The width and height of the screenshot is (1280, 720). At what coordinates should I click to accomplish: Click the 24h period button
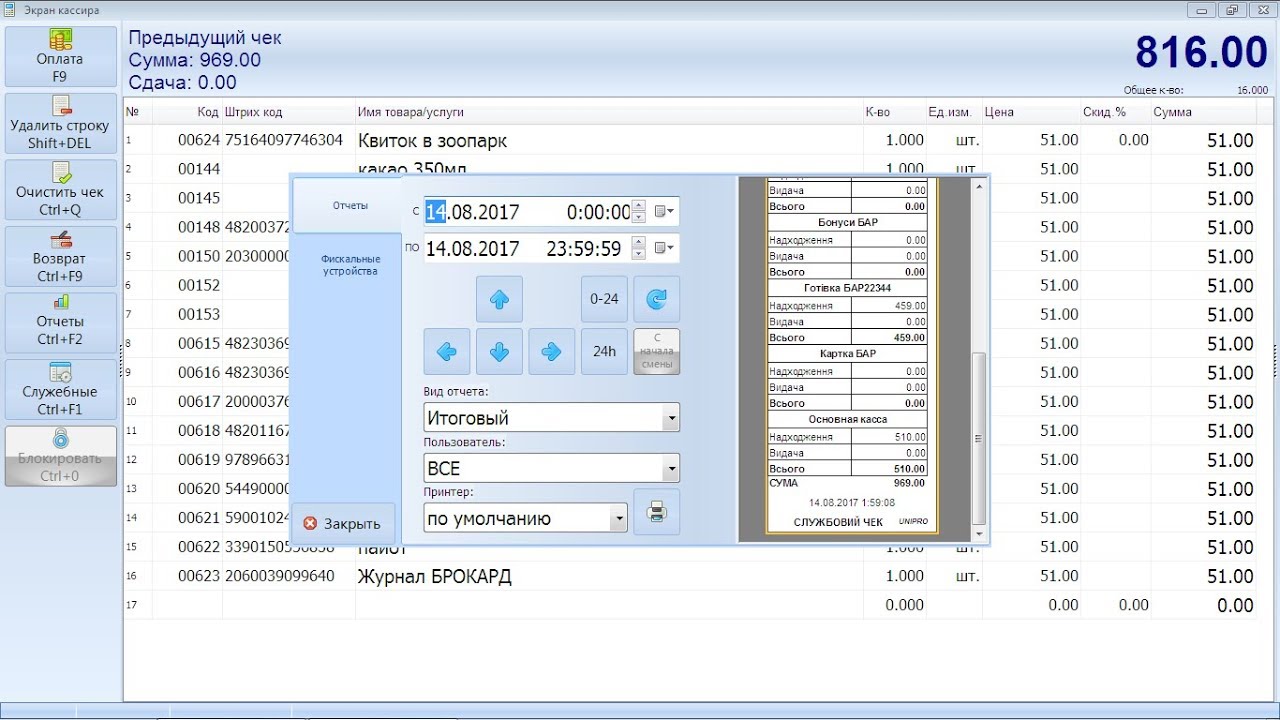(x=604, y=351)
